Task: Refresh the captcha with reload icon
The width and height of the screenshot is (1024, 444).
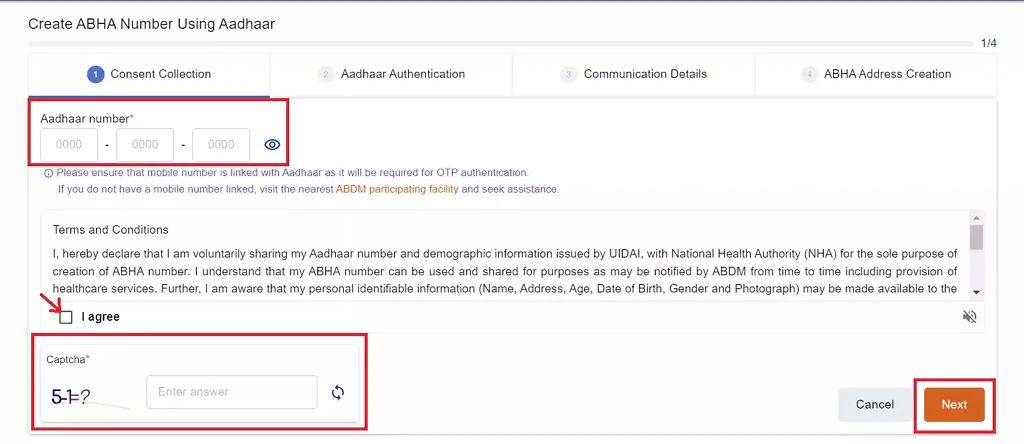Action: point(338,392)
